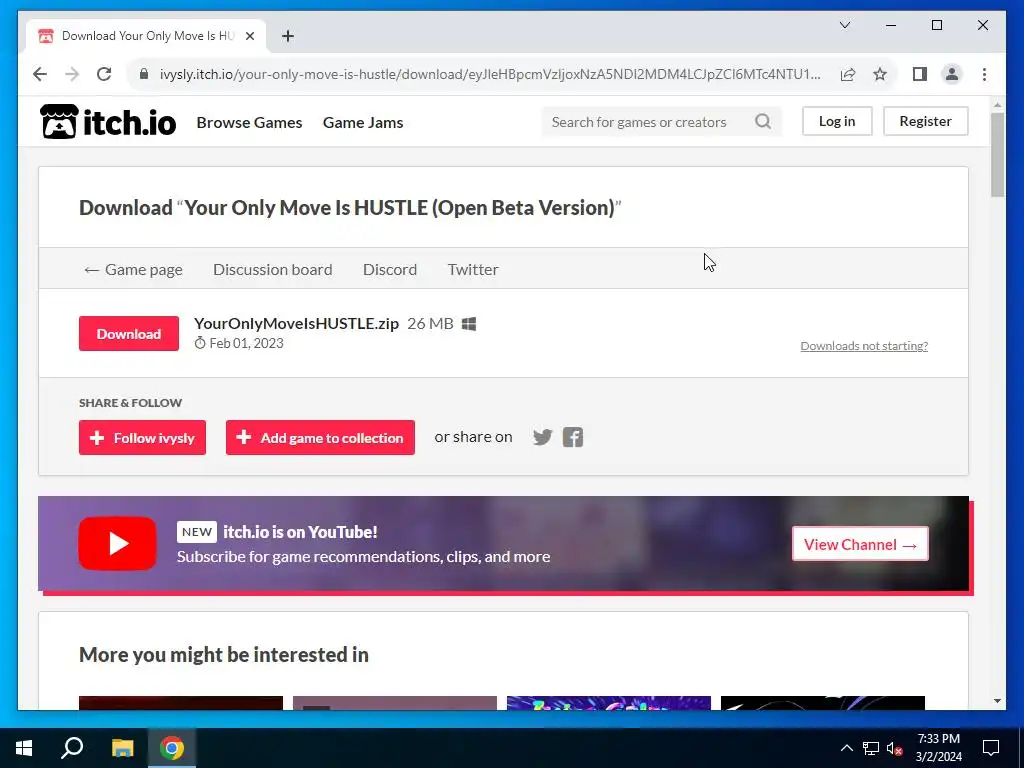The image size is (1024, 768).
Task: Click the network tray icon
Action: [x=871, y=748]
